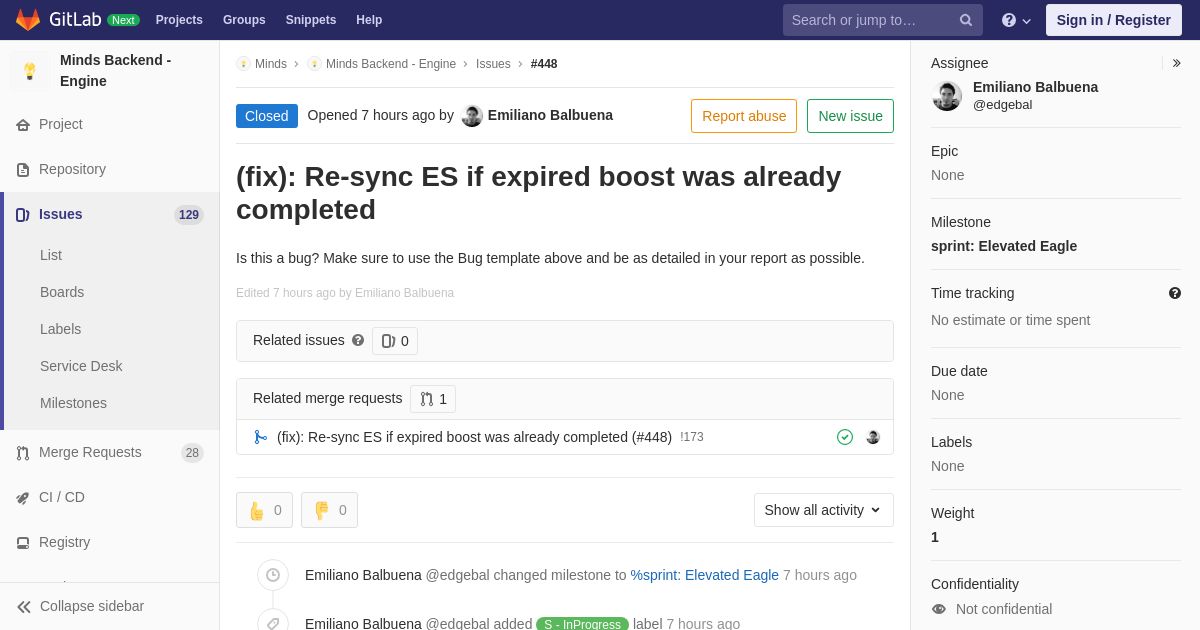Click #448 breadcrumb link

(544, 64)
